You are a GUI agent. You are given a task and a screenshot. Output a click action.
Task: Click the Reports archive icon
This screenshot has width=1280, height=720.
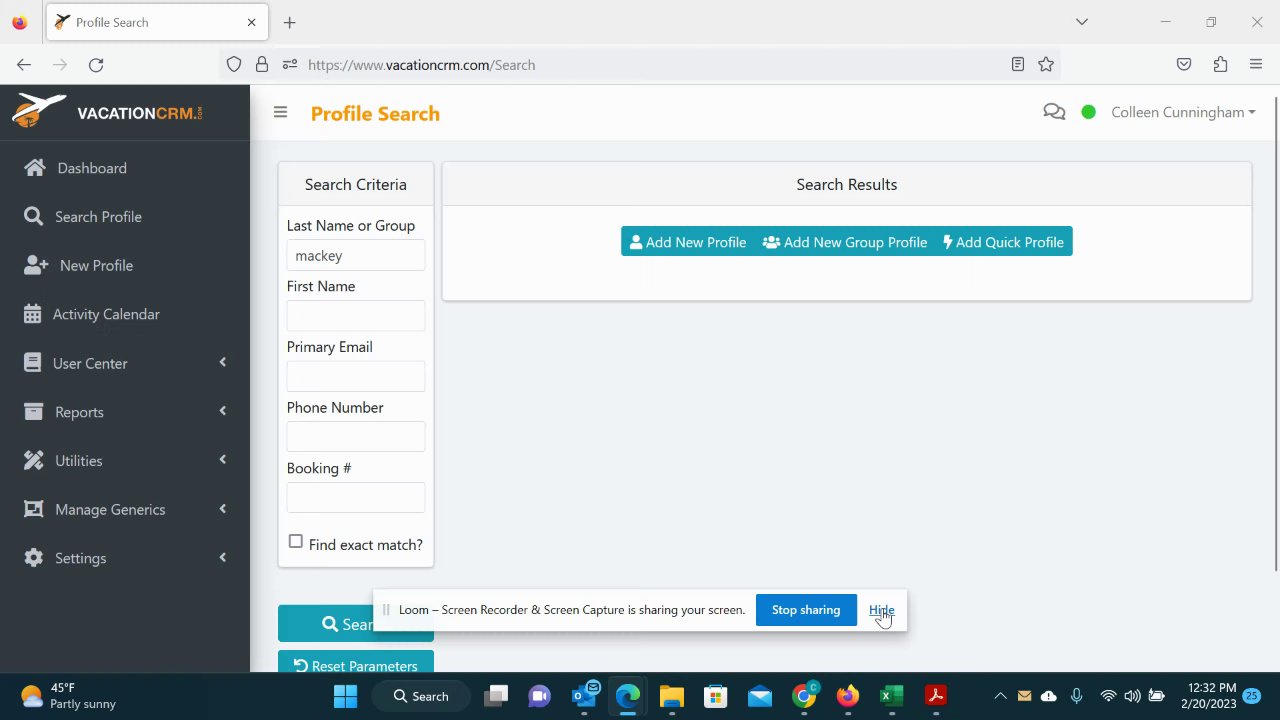(33, 412)
